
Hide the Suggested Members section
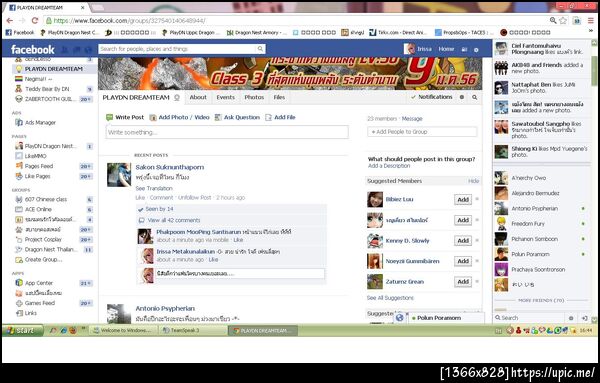click(x=473, y=181)
